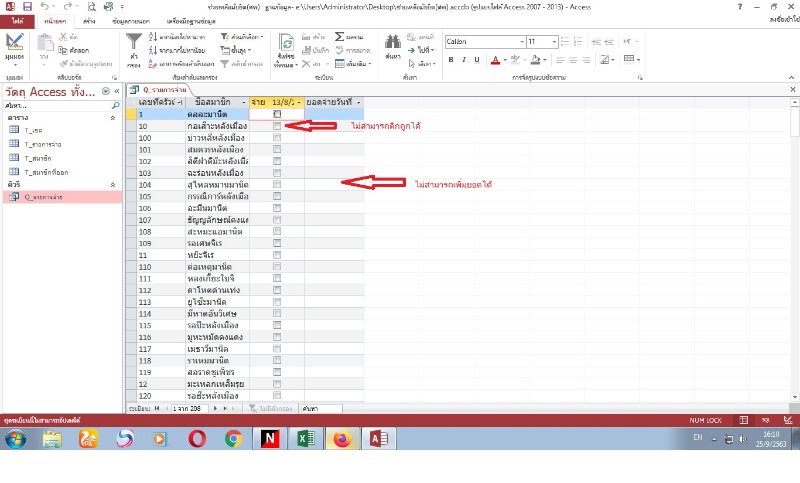Click the navigation pane search box
The width and height of the screenshot is (800, 483).
coord(55,105)
